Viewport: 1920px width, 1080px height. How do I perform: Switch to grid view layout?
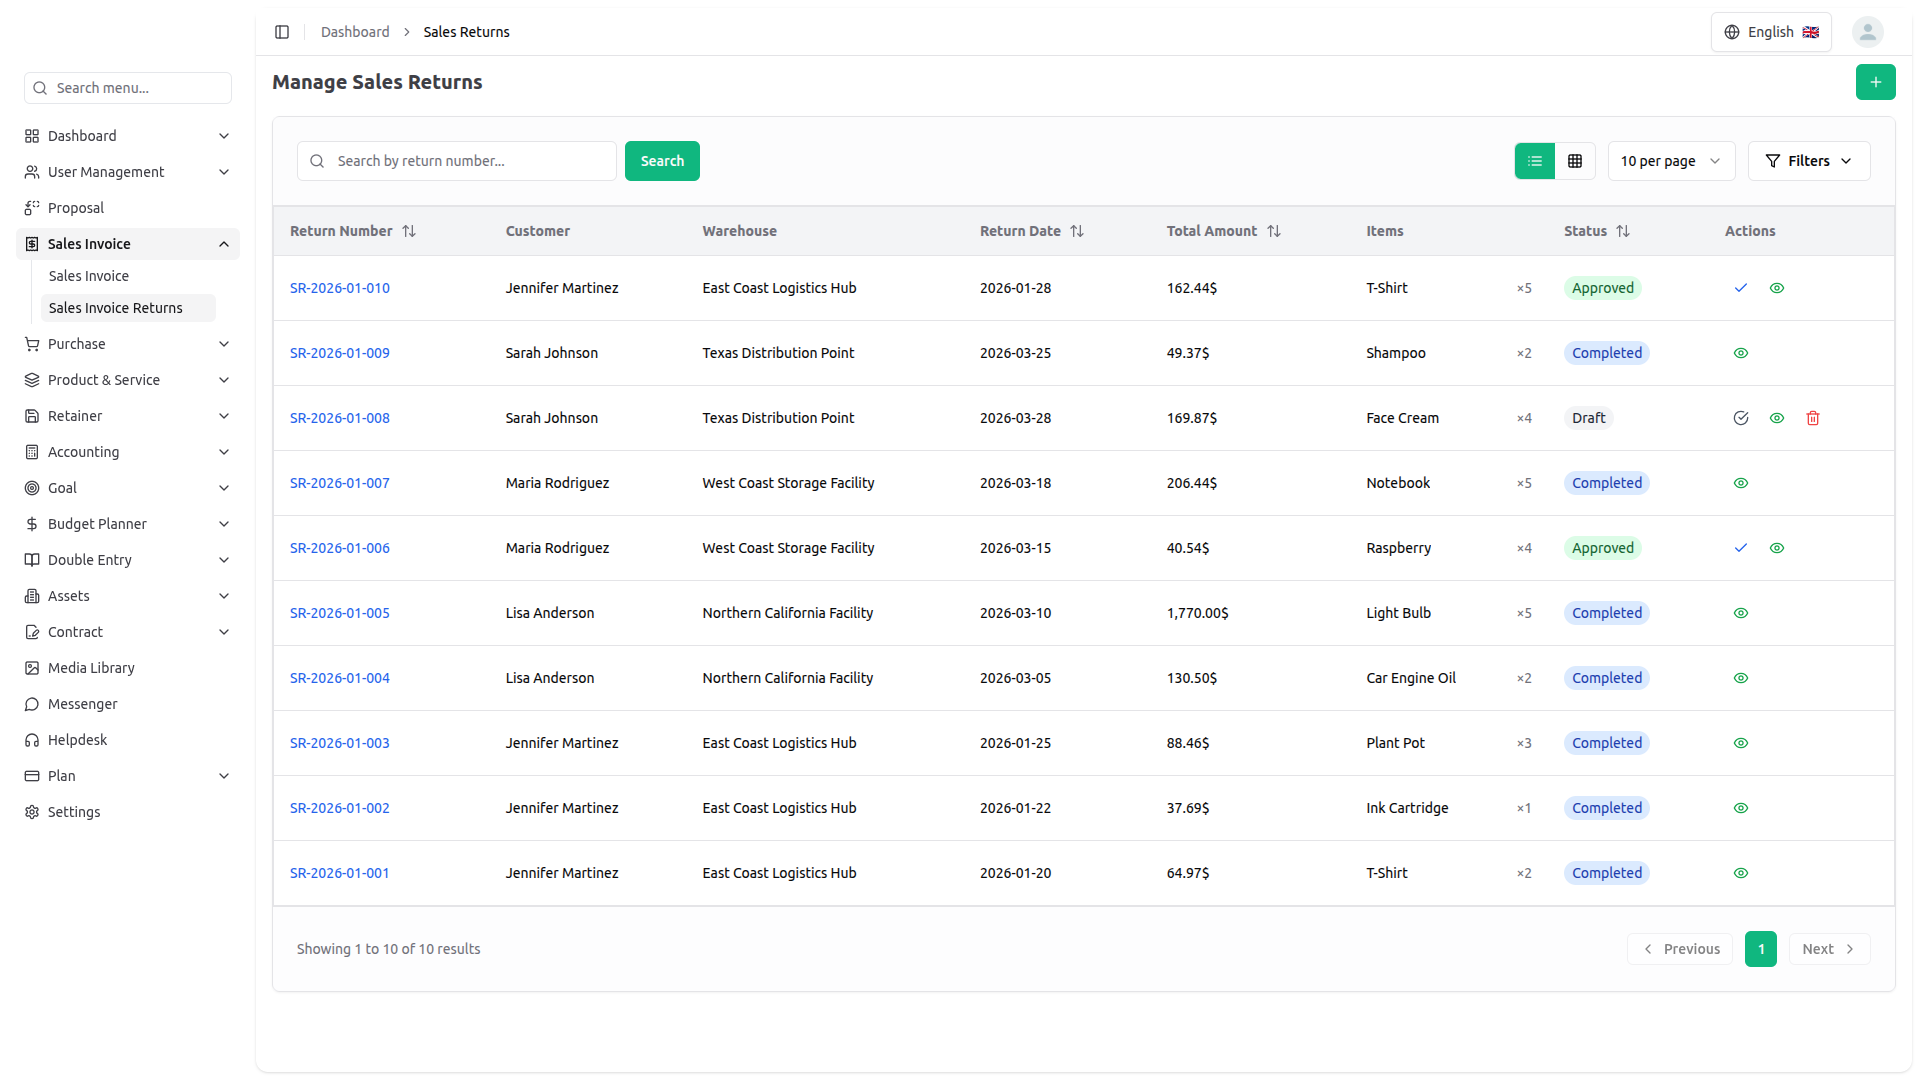pyautogui.click(x=1574, y=161)
